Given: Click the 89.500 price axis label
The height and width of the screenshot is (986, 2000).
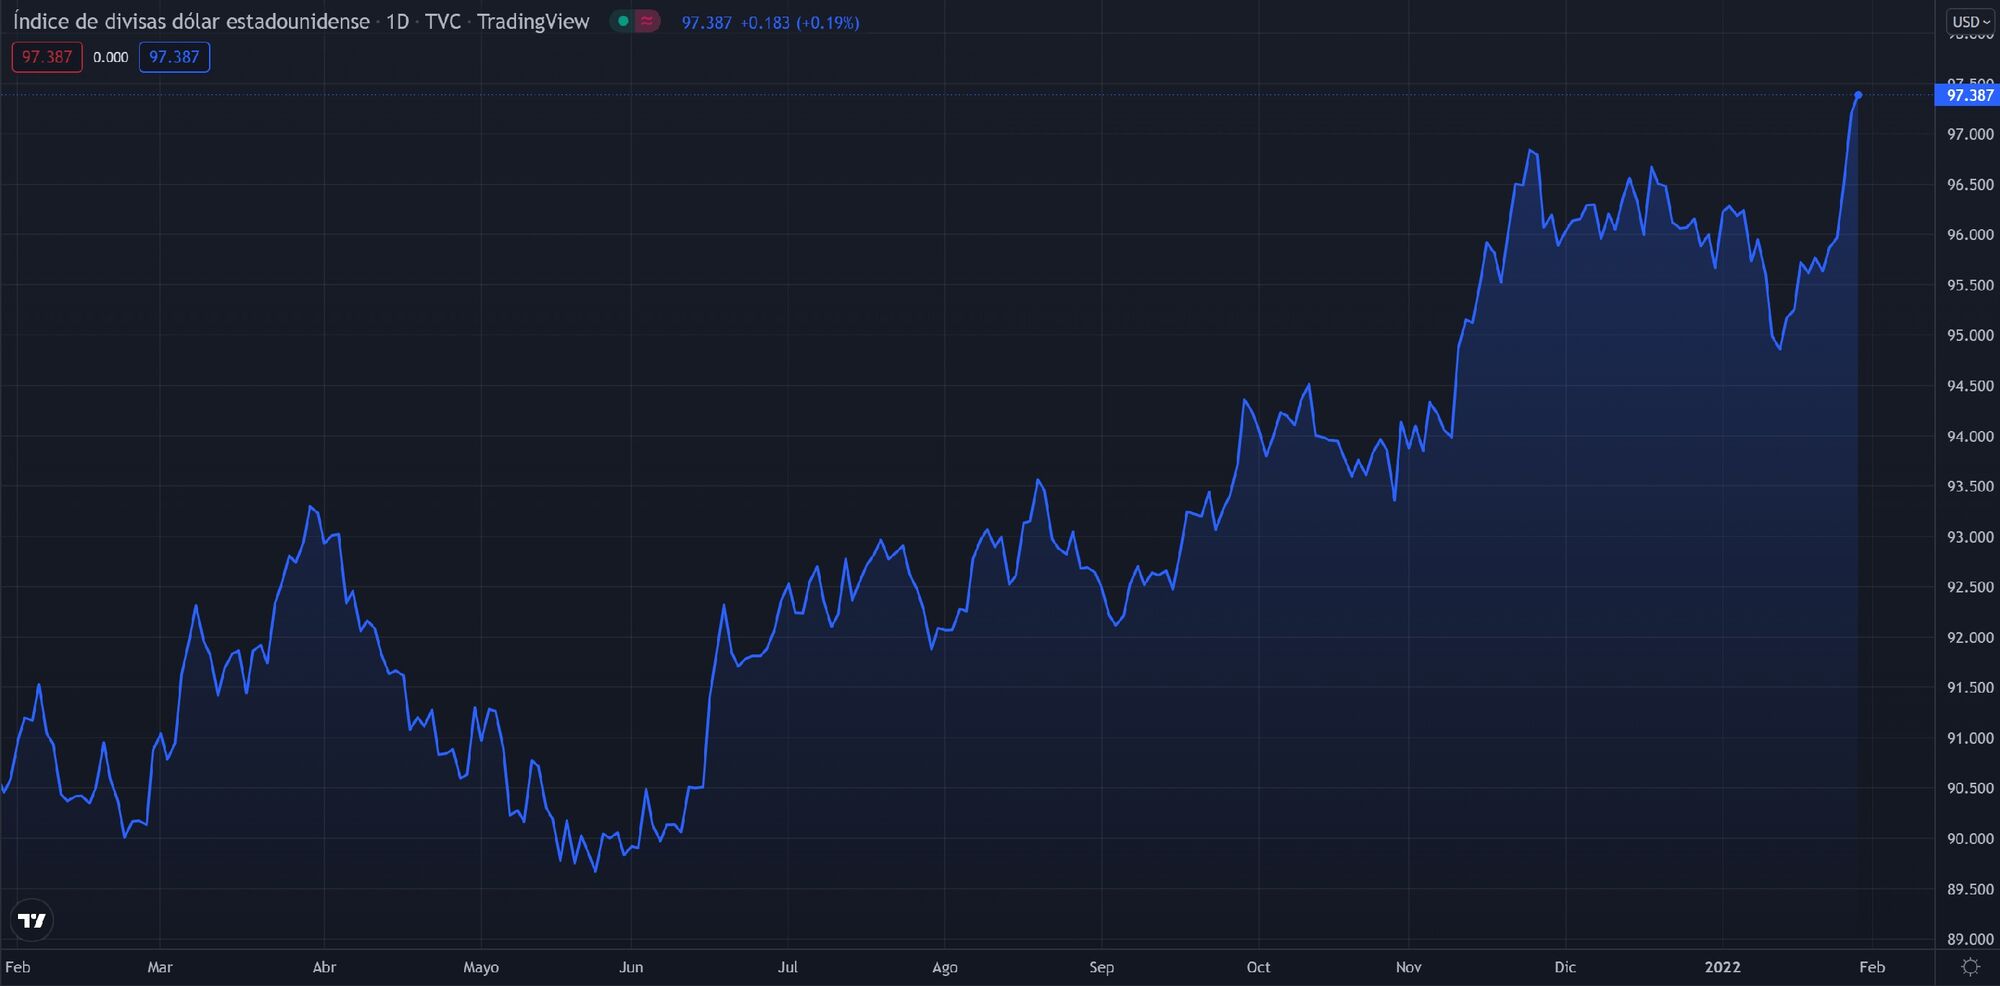Looking at the screenshot, I should [1970, 889].
